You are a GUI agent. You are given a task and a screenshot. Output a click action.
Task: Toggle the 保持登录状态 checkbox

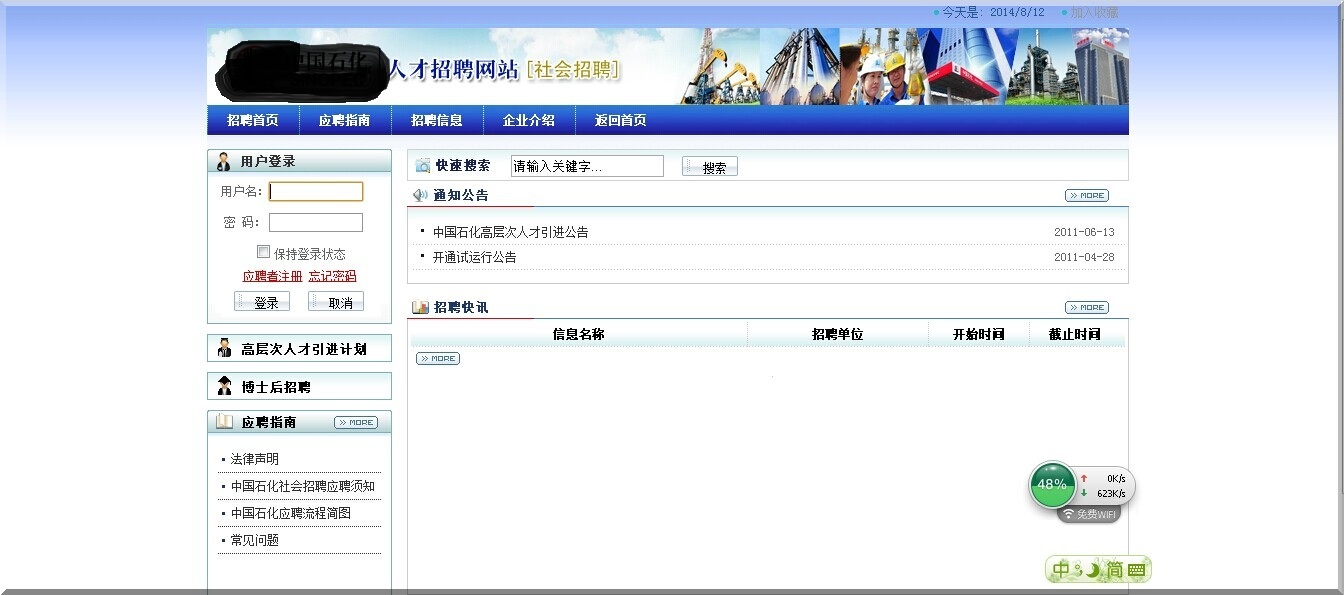[264, 252]
